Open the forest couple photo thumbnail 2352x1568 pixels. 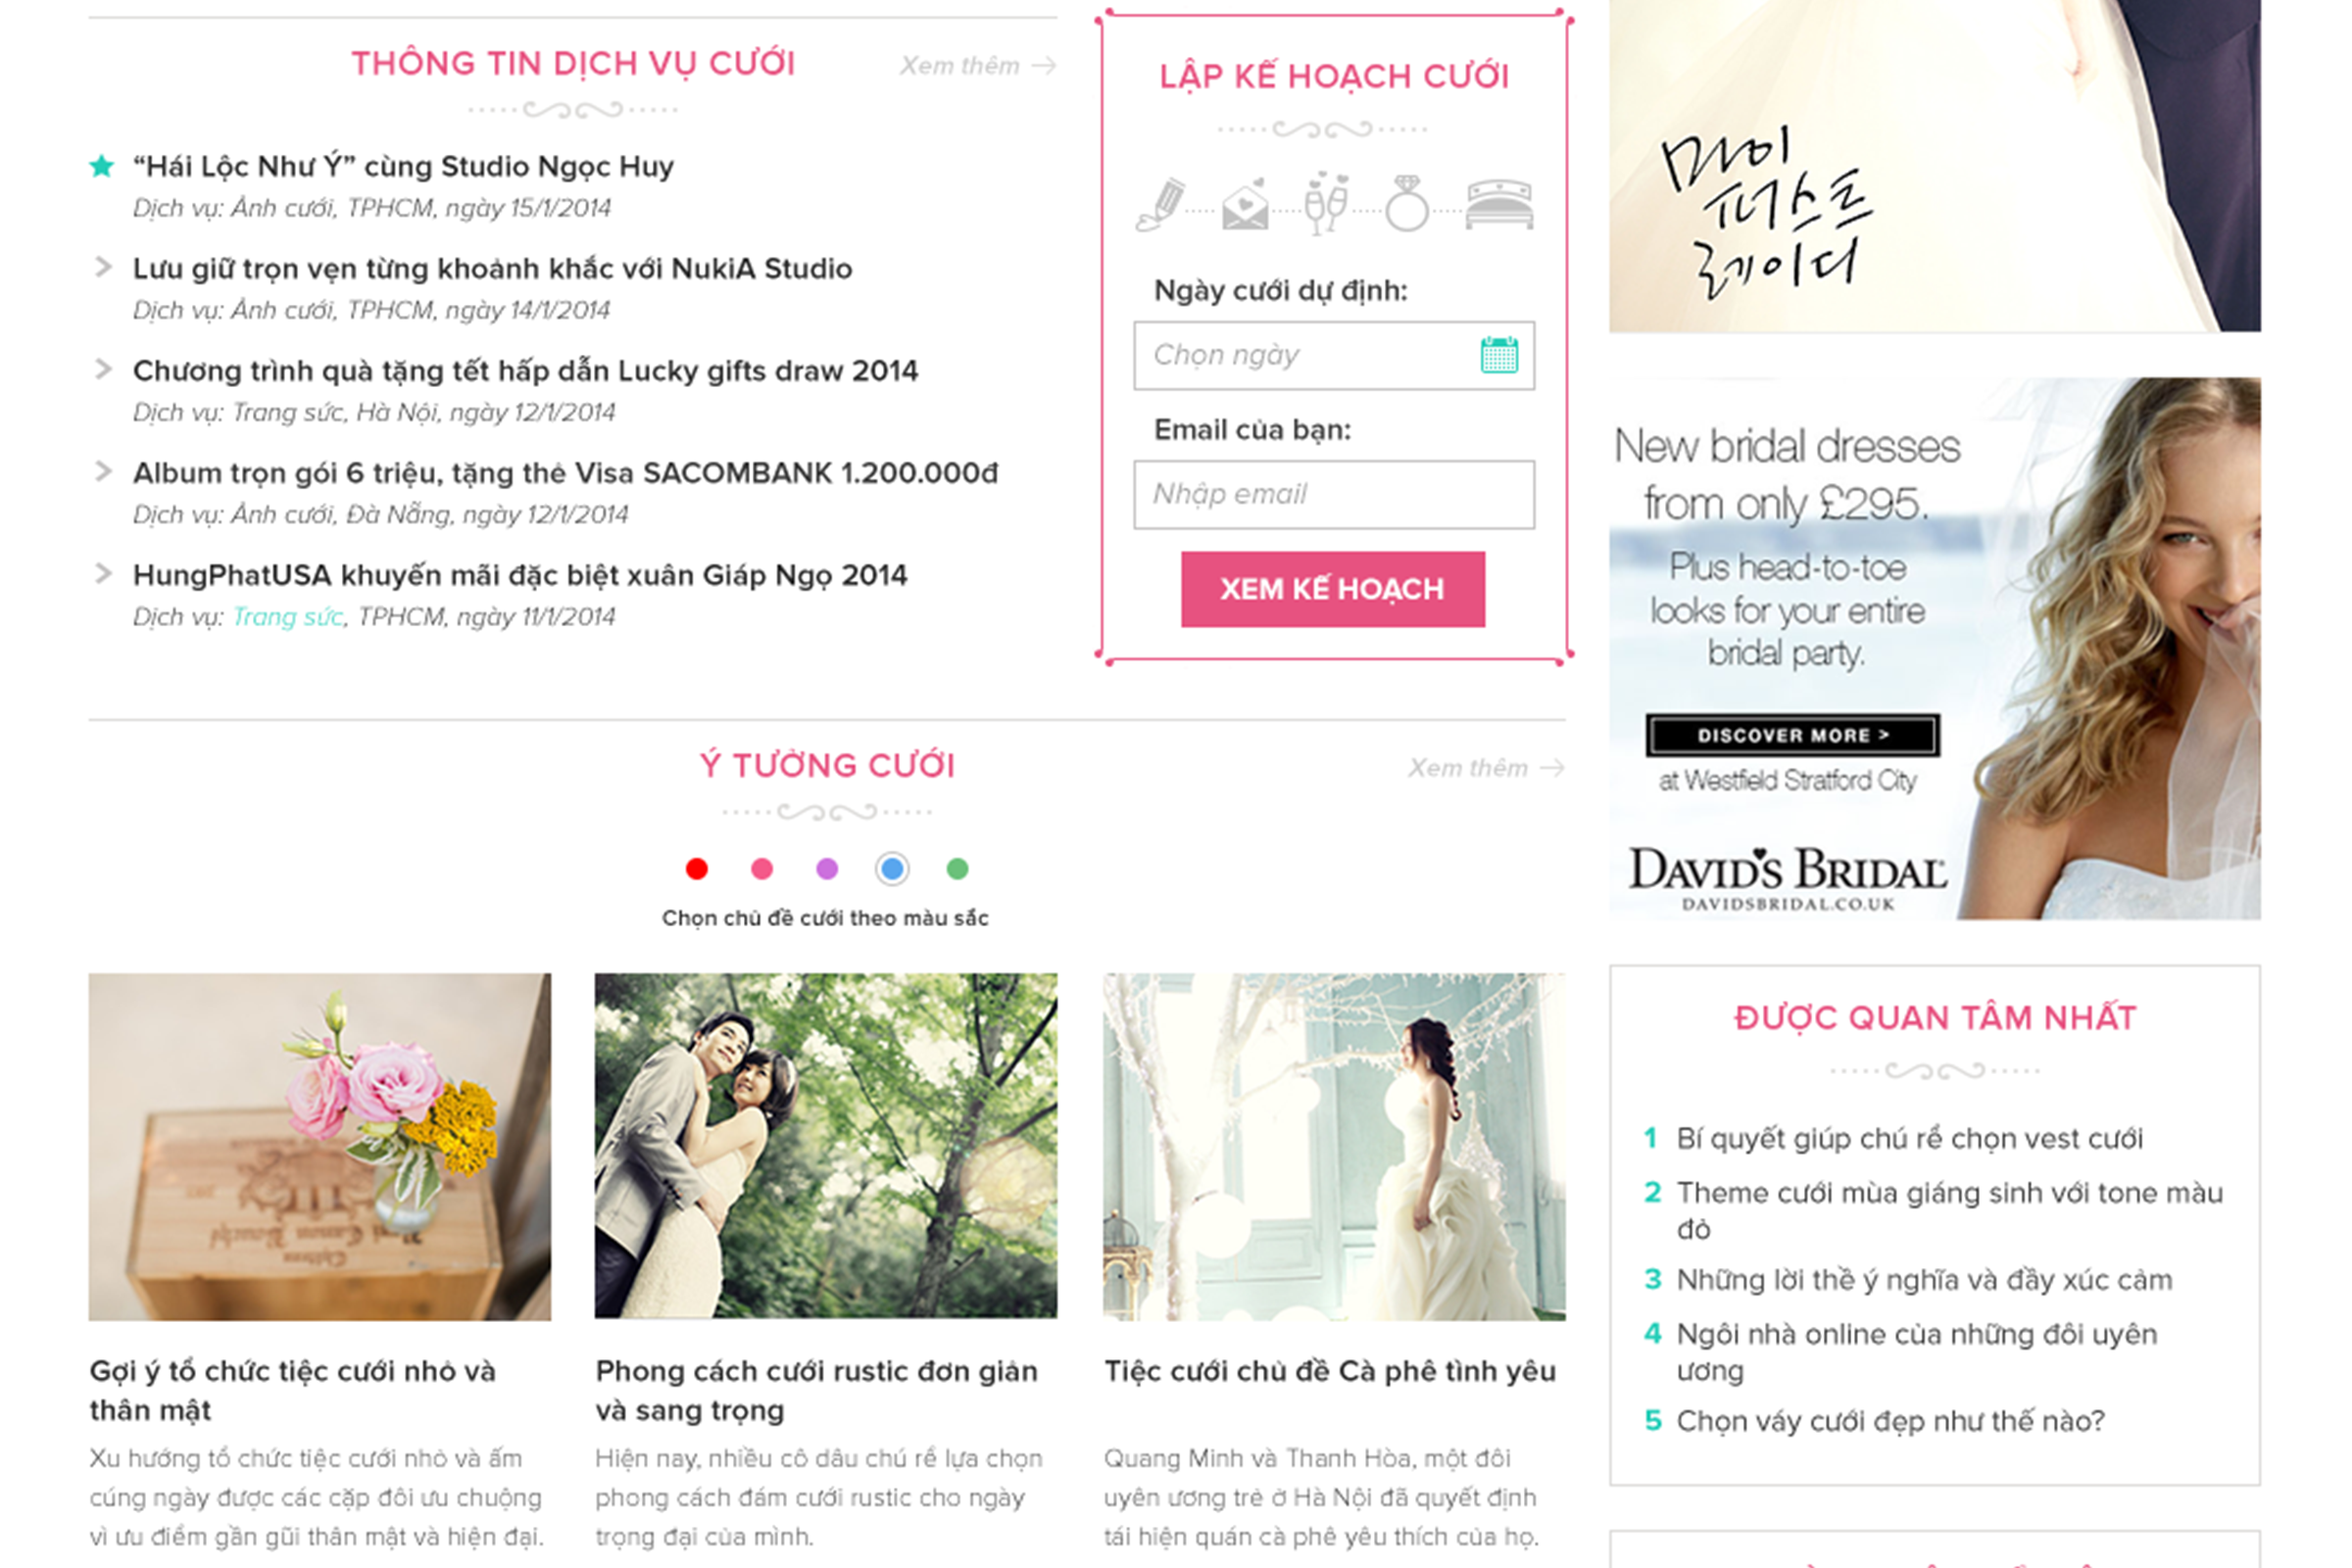[x=826, y=1146]
